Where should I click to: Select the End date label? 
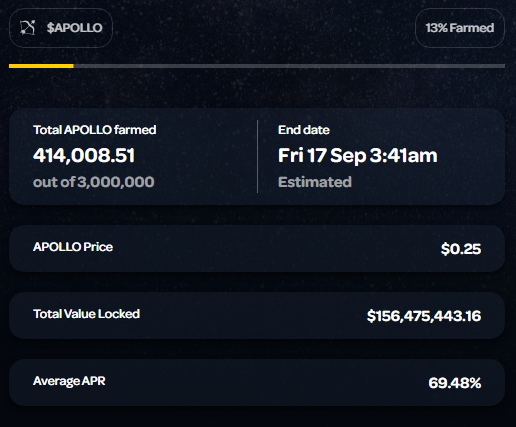click(x=304, y=130)
